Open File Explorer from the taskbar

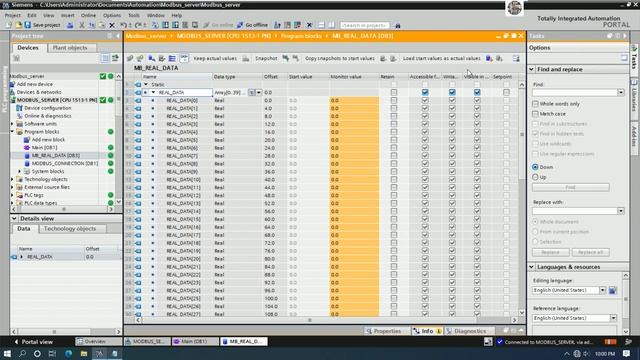(x=84, y=353)
